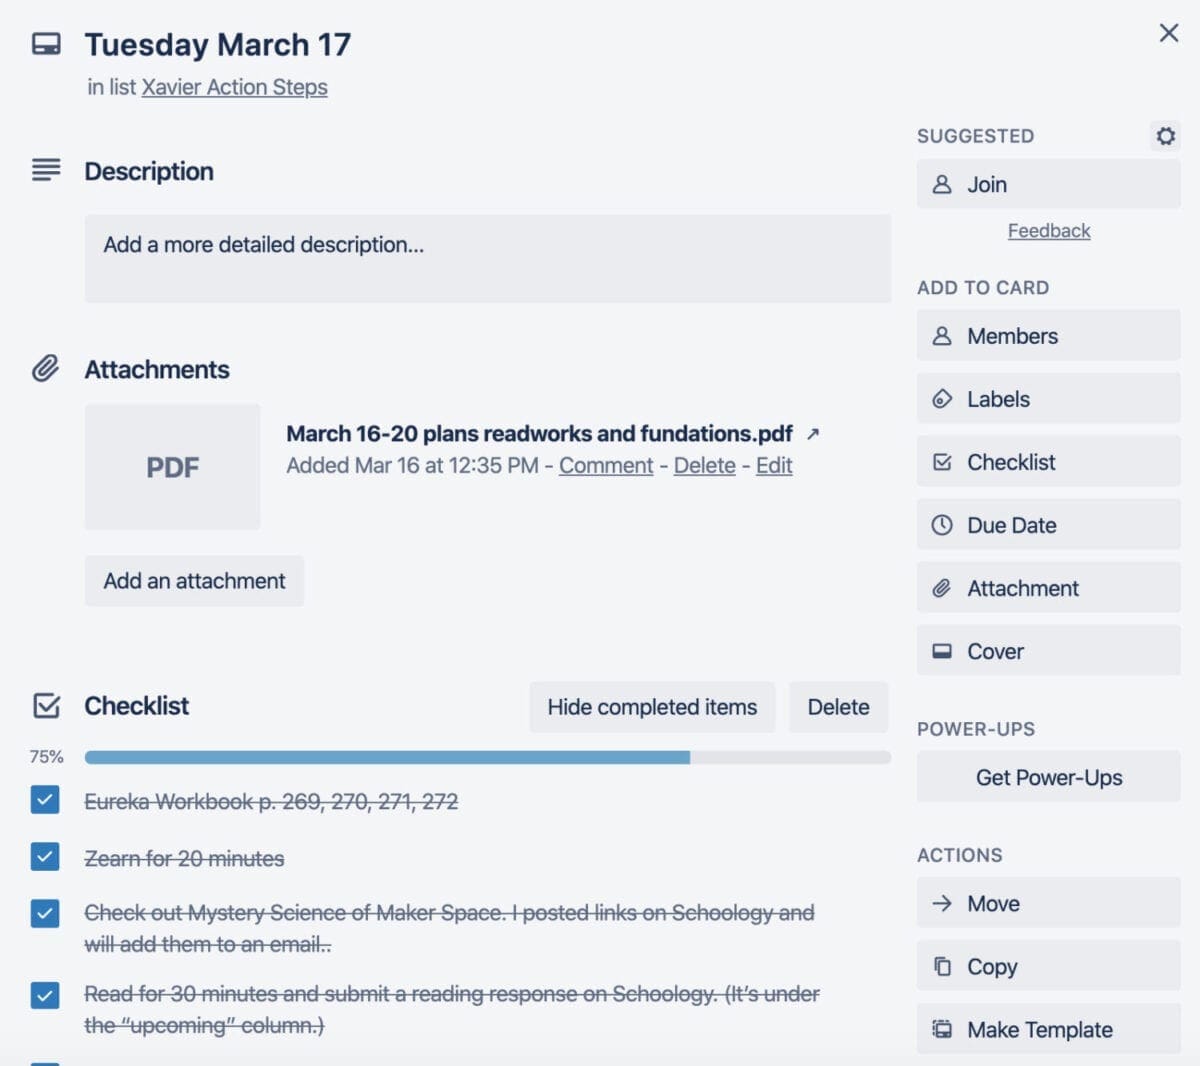1200x1066 pixels.
Task: Uncheck the Eureka Workbook checklist item
Action: 45,800
